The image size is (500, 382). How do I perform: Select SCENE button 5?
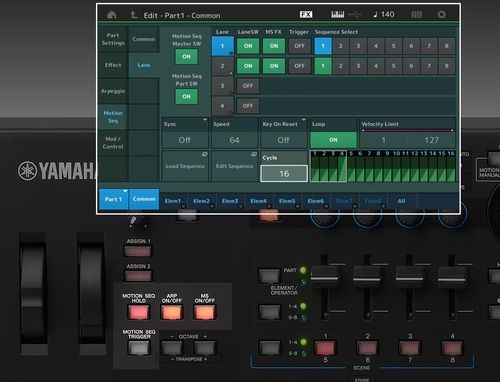click(325, 348)
